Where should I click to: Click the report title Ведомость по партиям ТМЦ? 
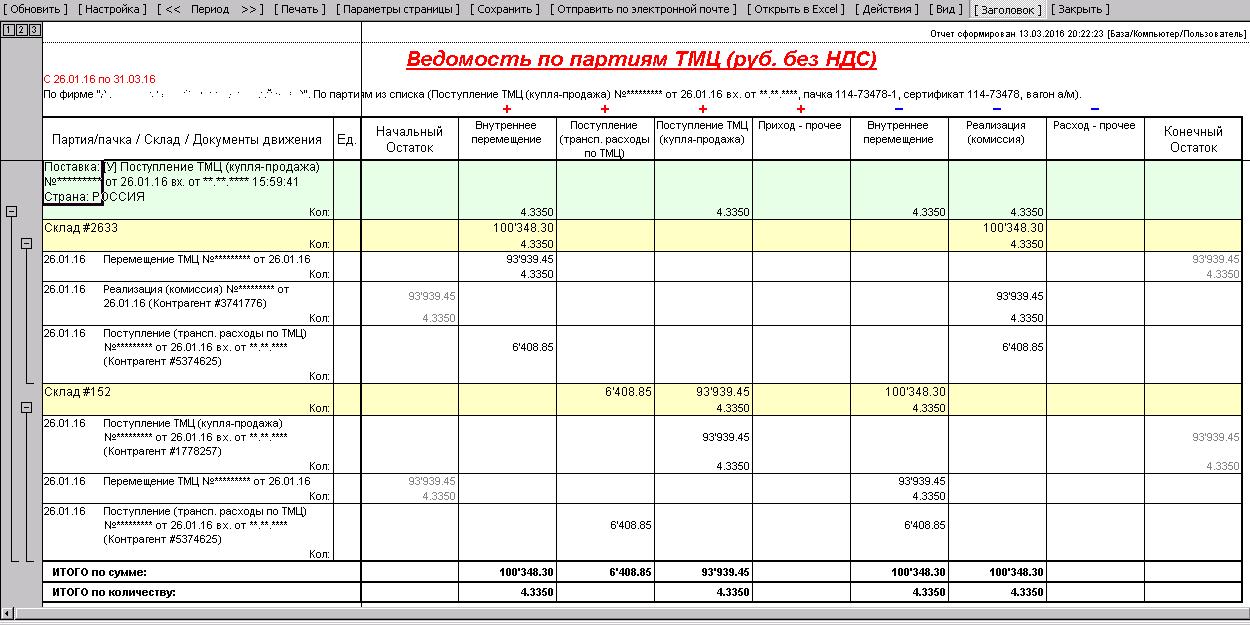pyautogui.click(x=641, y=59)
